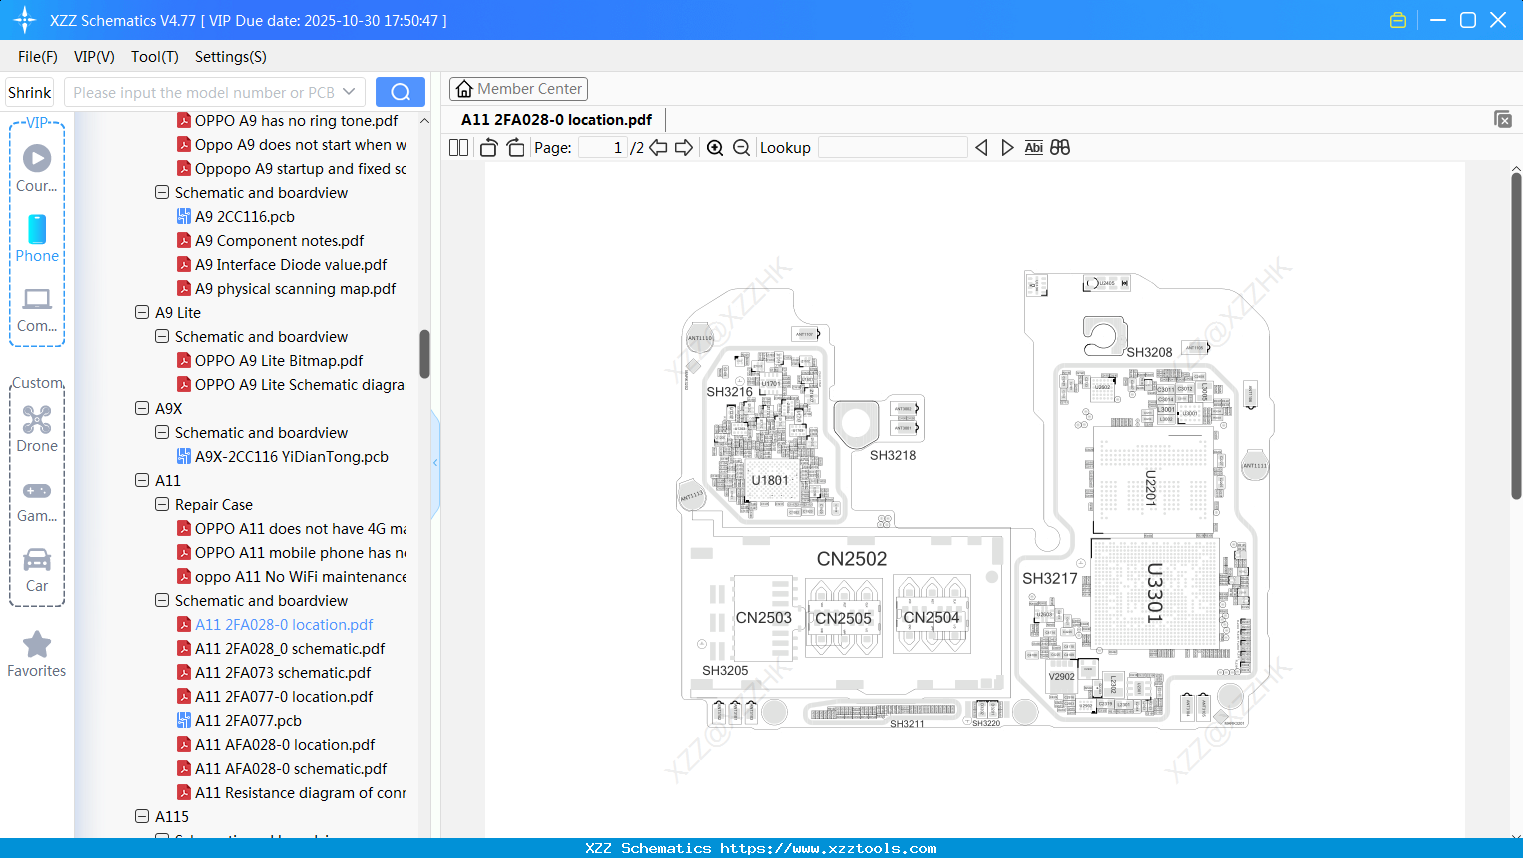Click inside the Lookup search field
Screen dimensions: 1523x858
893,147
